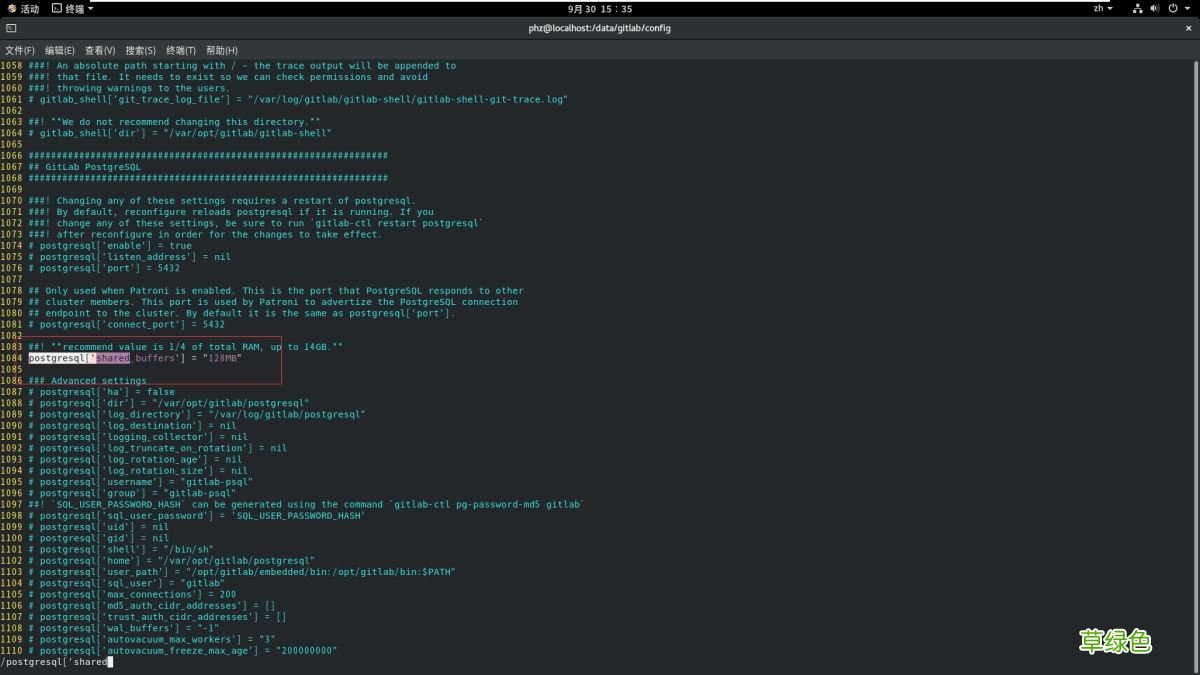
Task: Open the 查看(V) menu
Action: pyautogui.click(x=100, y=50)
